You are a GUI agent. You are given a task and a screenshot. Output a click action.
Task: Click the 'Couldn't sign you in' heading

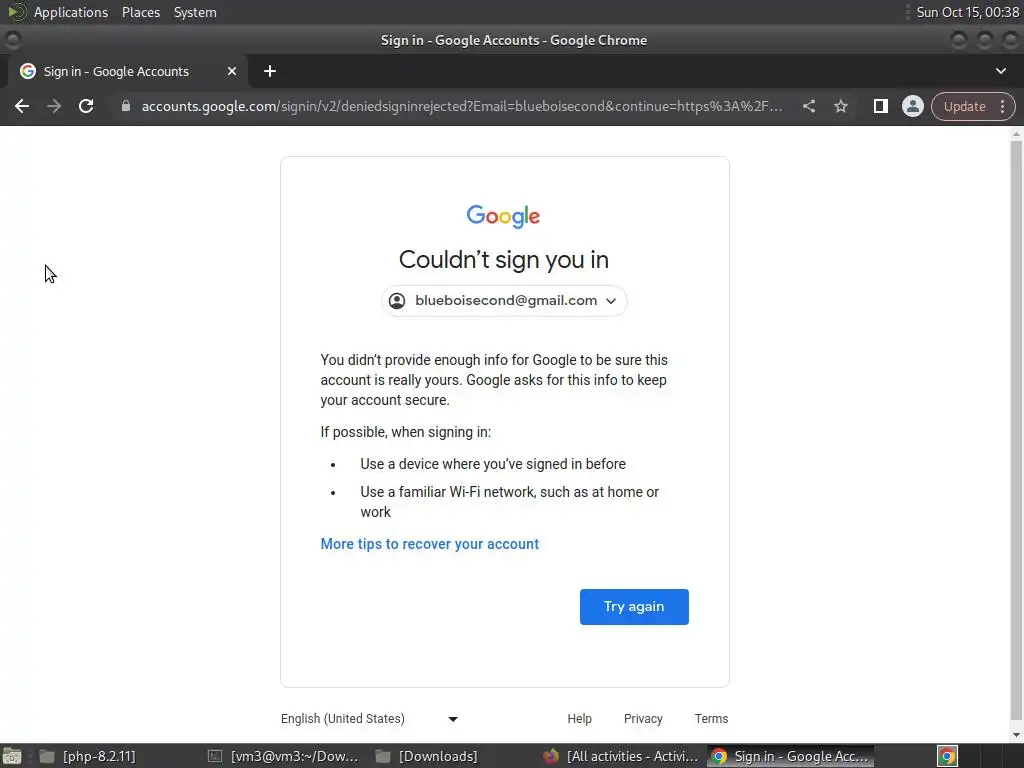coord(504,260)
